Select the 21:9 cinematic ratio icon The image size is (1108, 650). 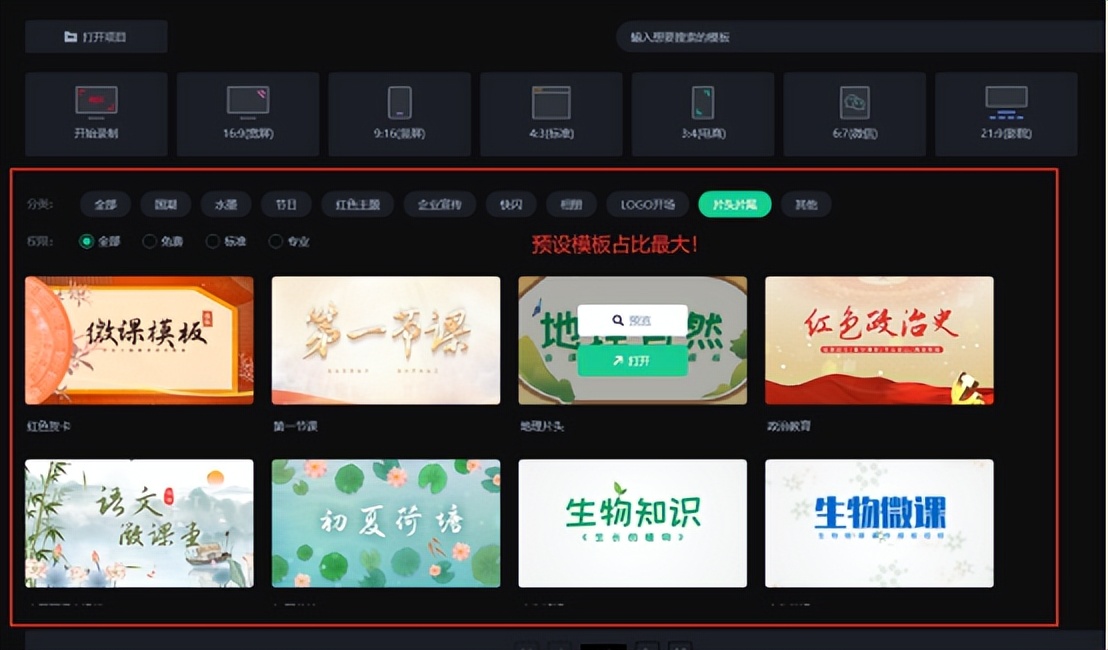point(1006,113)
